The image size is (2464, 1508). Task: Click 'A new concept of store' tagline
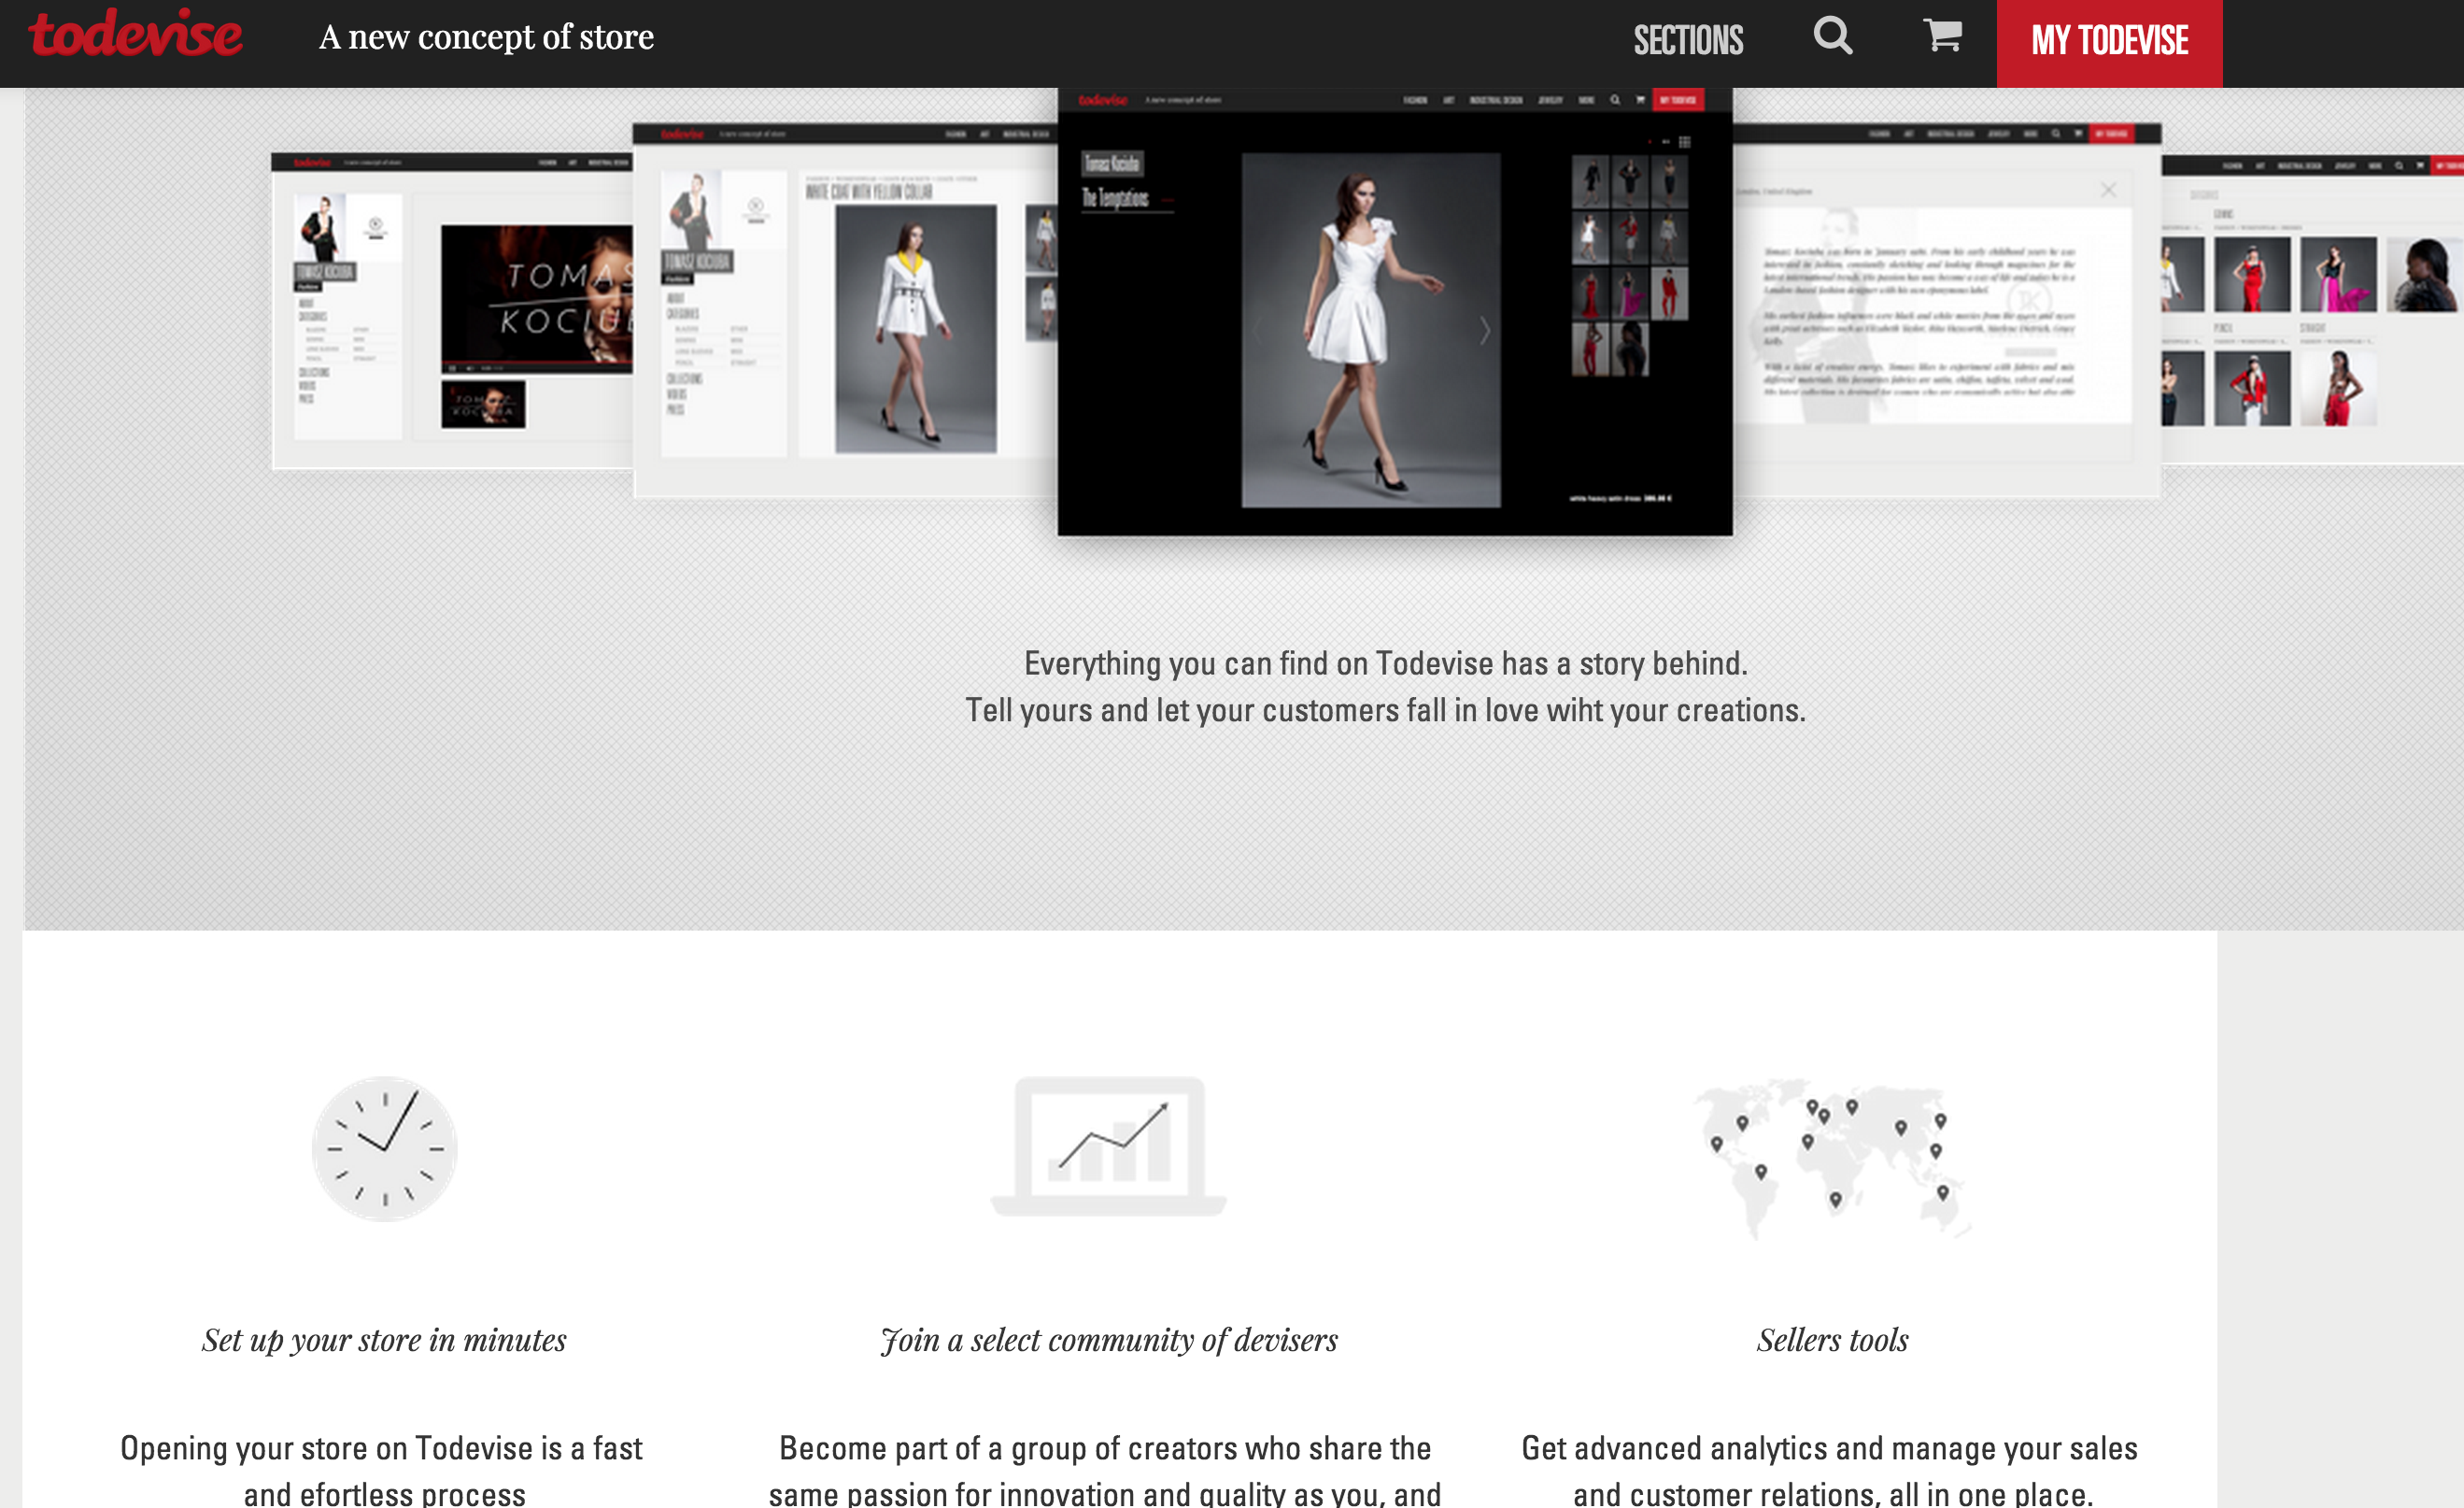tap(486, 37)
